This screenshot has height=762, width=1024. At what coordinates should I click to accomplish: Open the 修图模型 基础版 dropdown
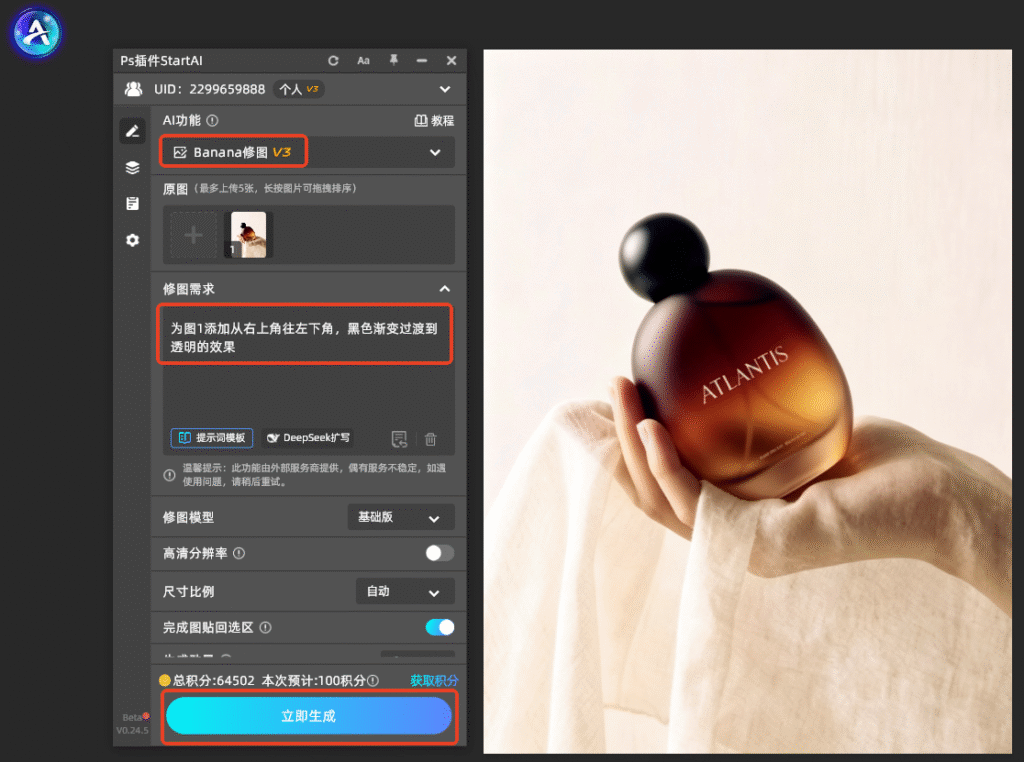pos(401,517)
